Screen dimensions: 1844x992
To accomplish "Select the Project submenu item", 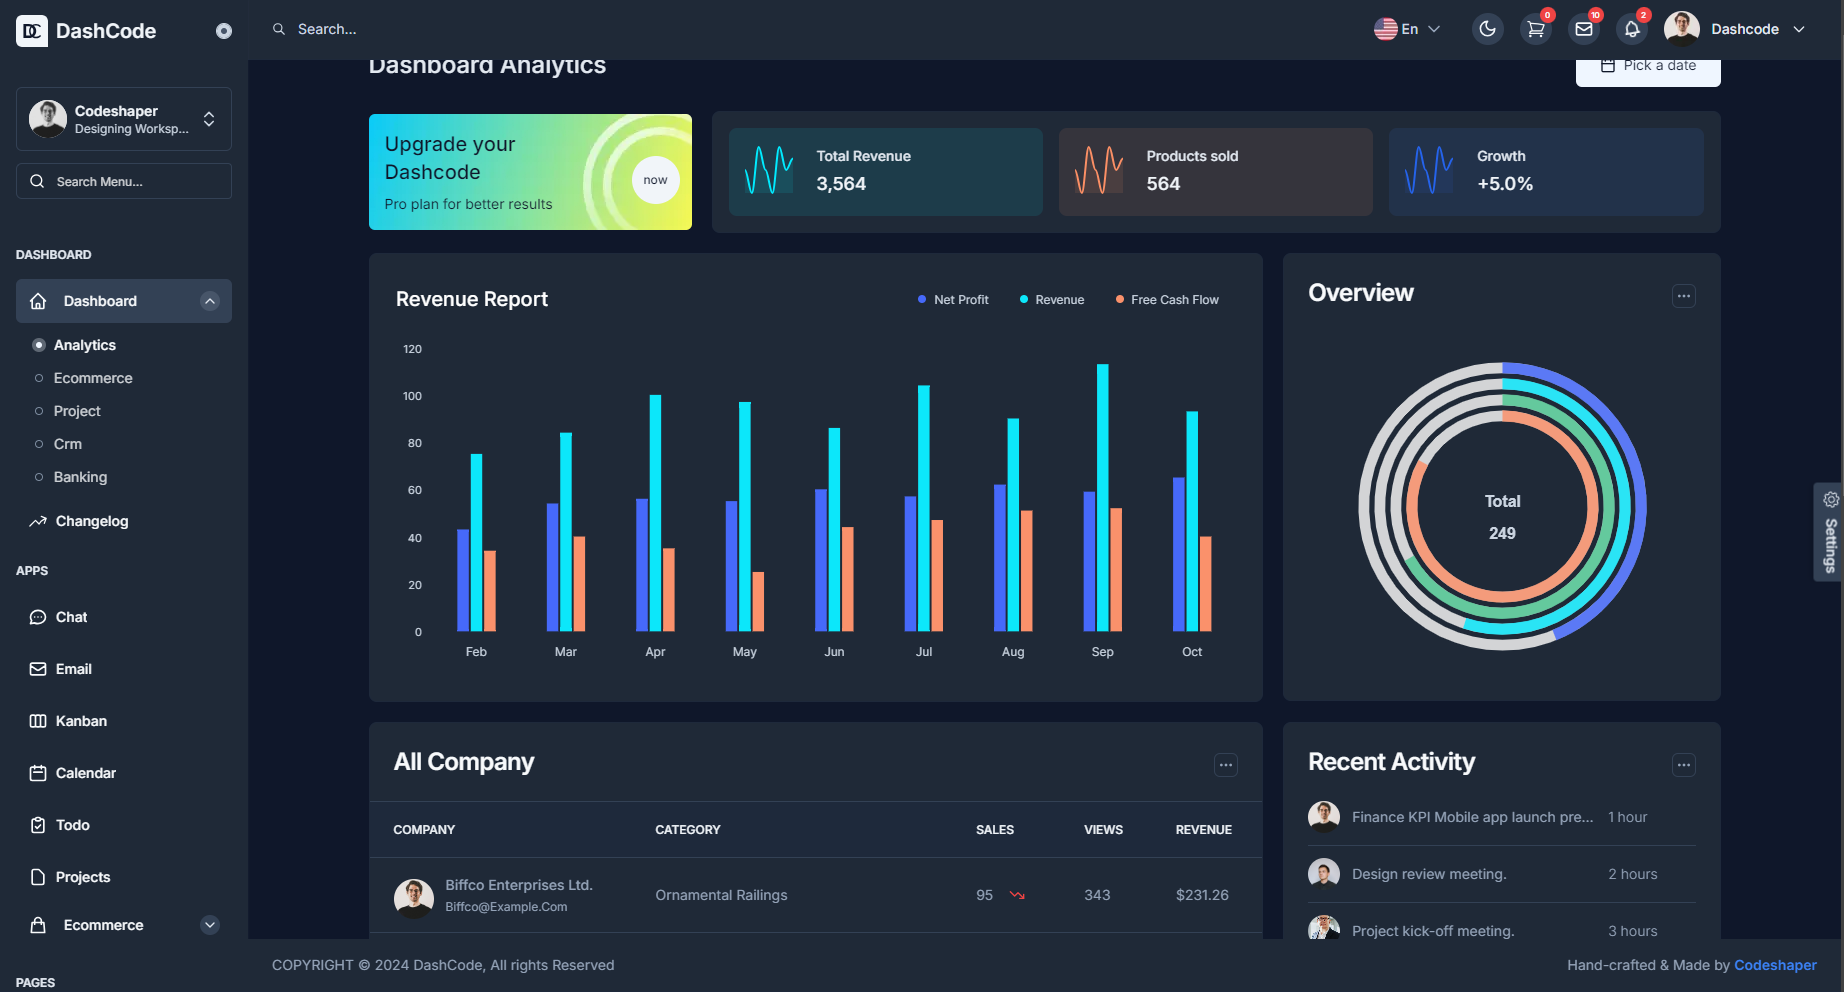I will (77, 411).
